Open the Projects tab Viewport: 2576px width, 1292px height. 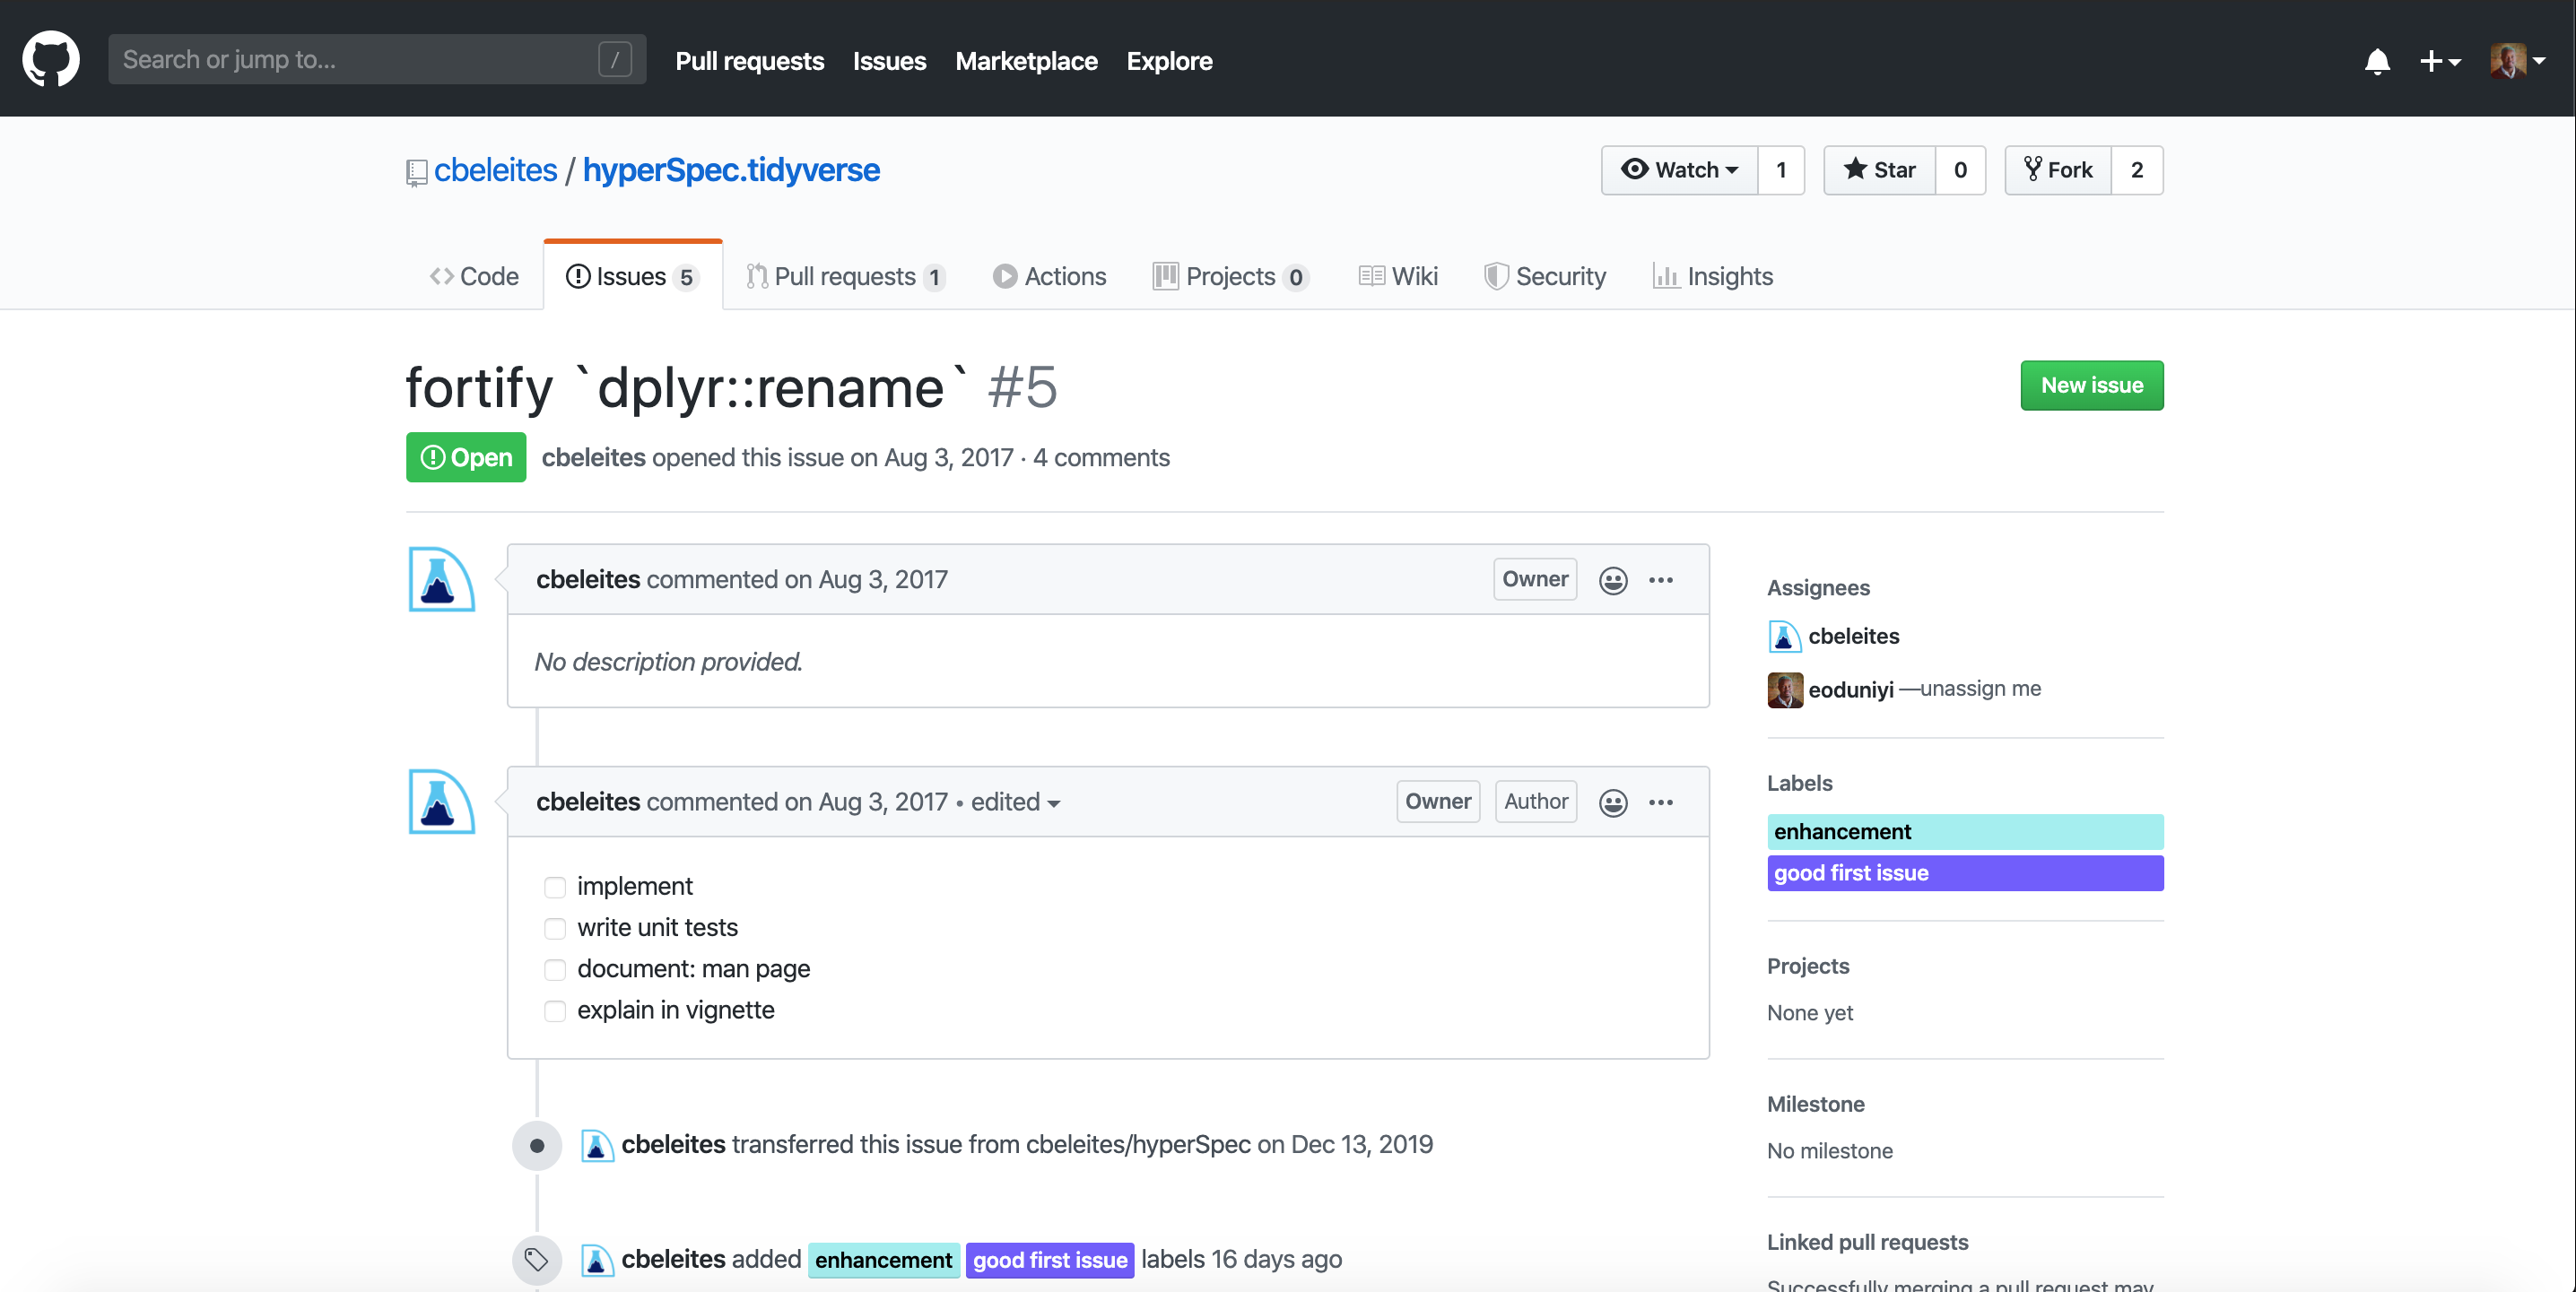pos(1231,276)
